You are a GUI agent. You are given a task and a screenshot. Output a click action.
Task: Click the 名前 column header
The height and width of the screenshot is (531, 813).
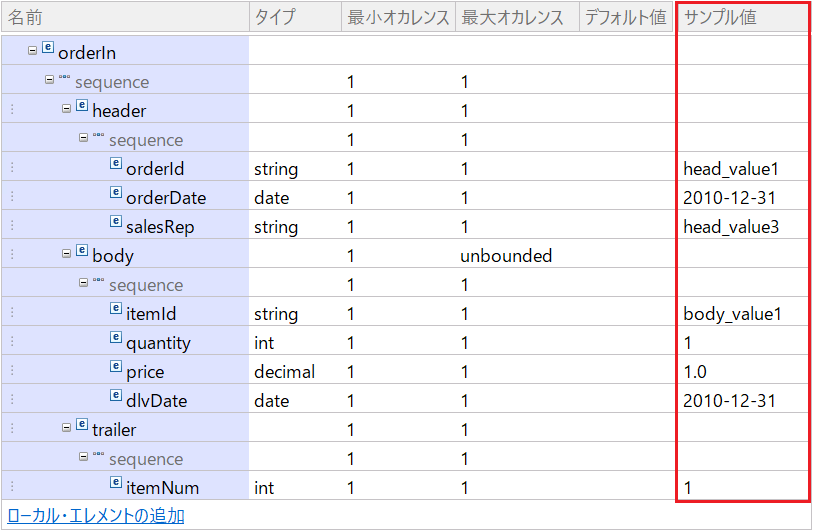coord(125,17)
